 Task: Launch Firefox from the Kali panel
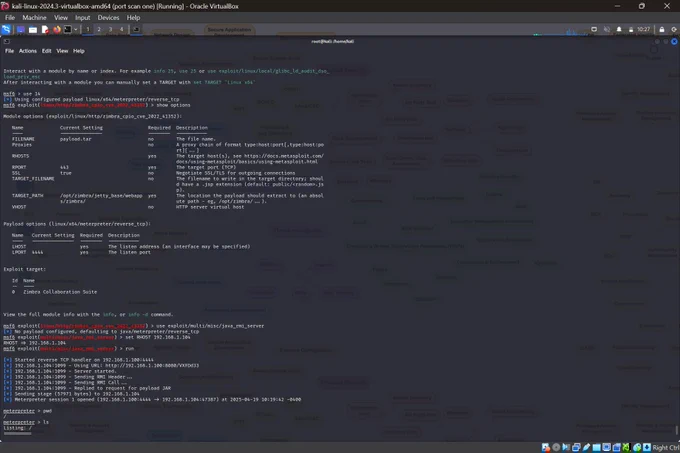(x=57, y=29)
